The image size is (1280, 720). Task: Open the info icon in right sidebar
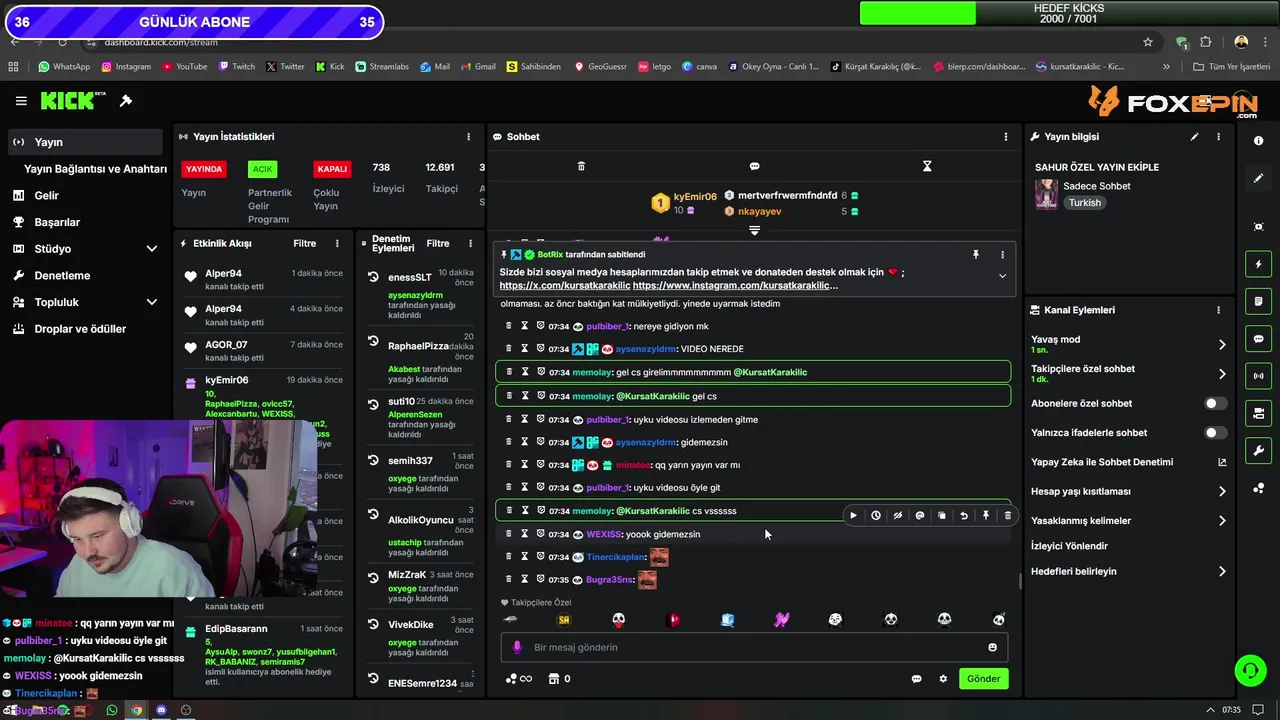pos(1258,141)
